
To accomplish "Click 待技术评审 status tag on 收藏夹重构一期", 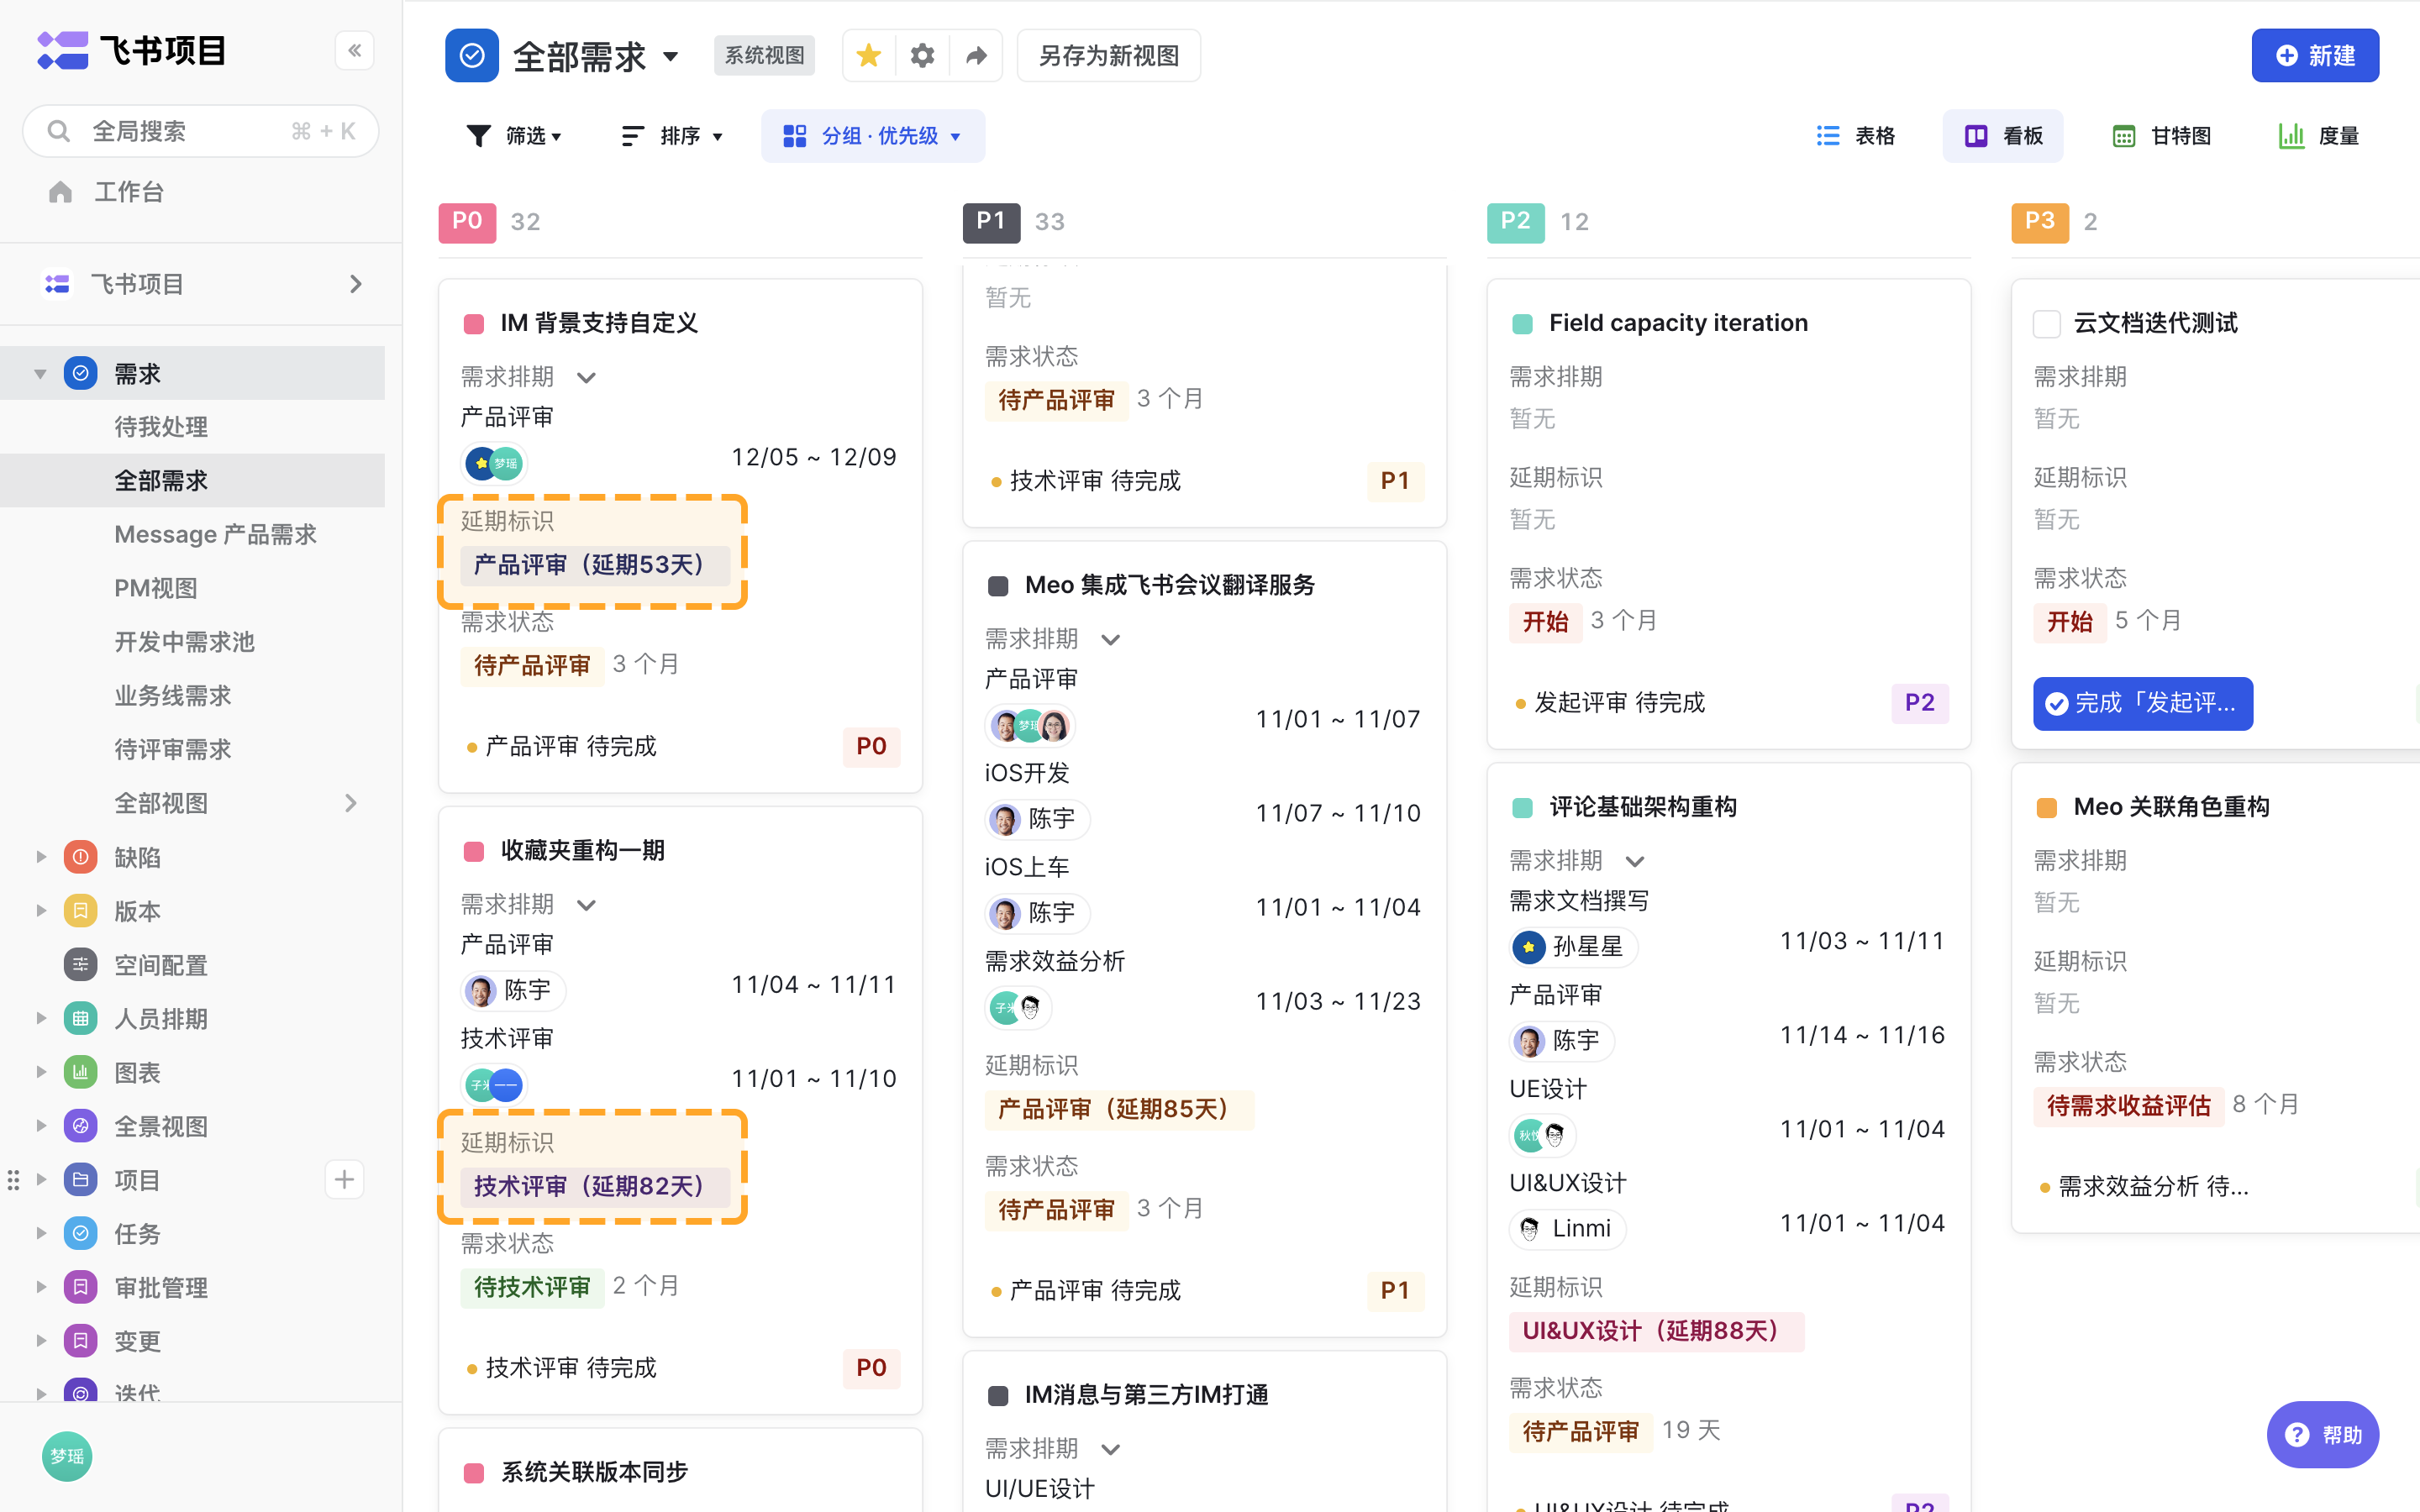I will [x=532, y=1287].
